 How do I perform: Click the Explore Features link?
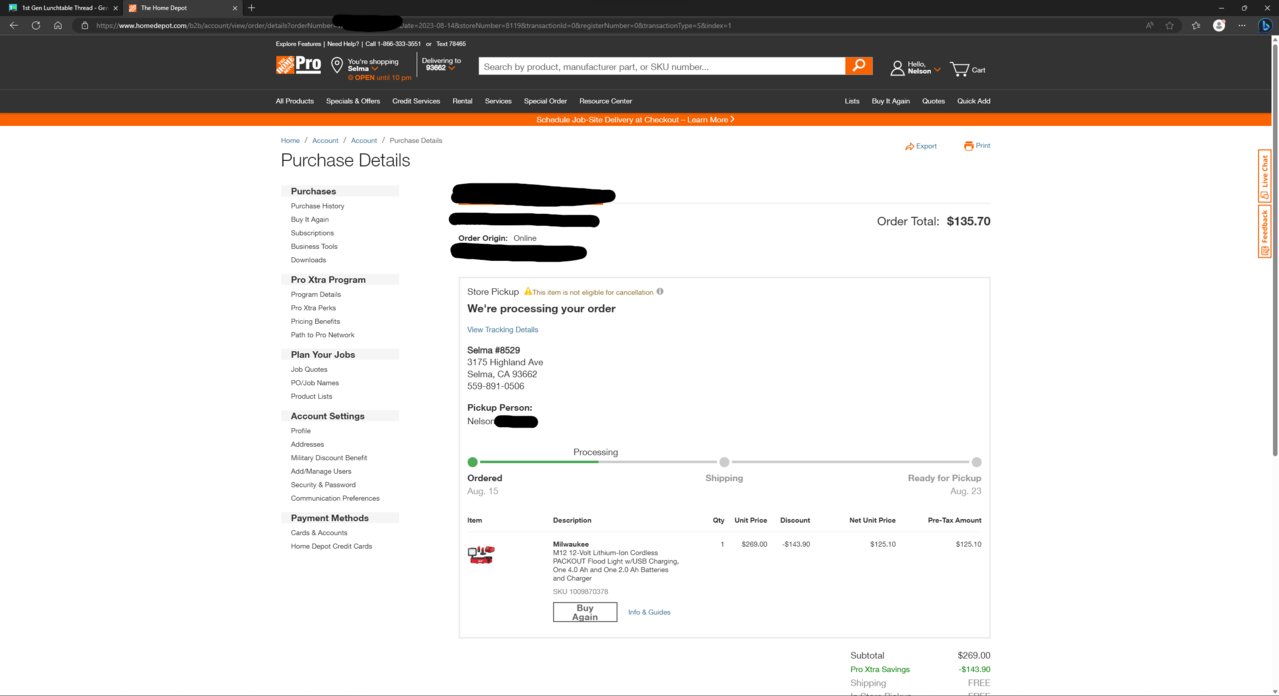tap(299, 44)
